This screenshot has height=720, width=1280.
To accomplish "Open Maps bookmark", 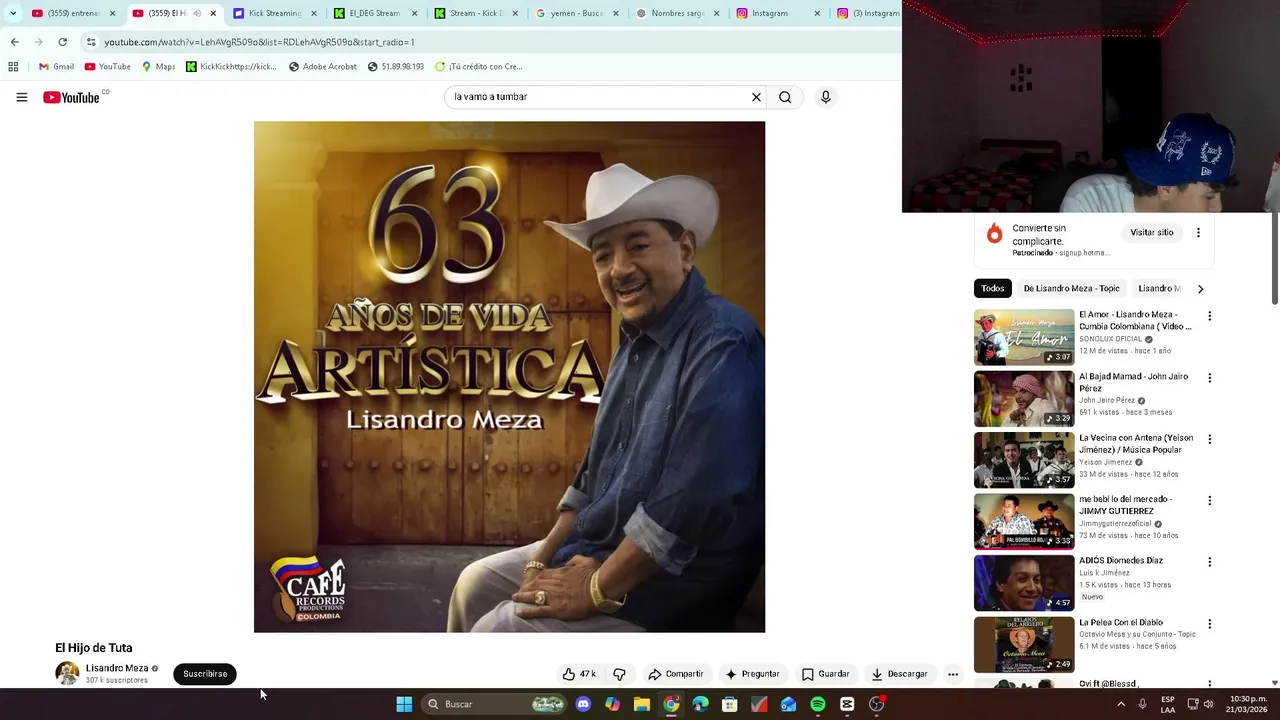I will pos(158,67).
